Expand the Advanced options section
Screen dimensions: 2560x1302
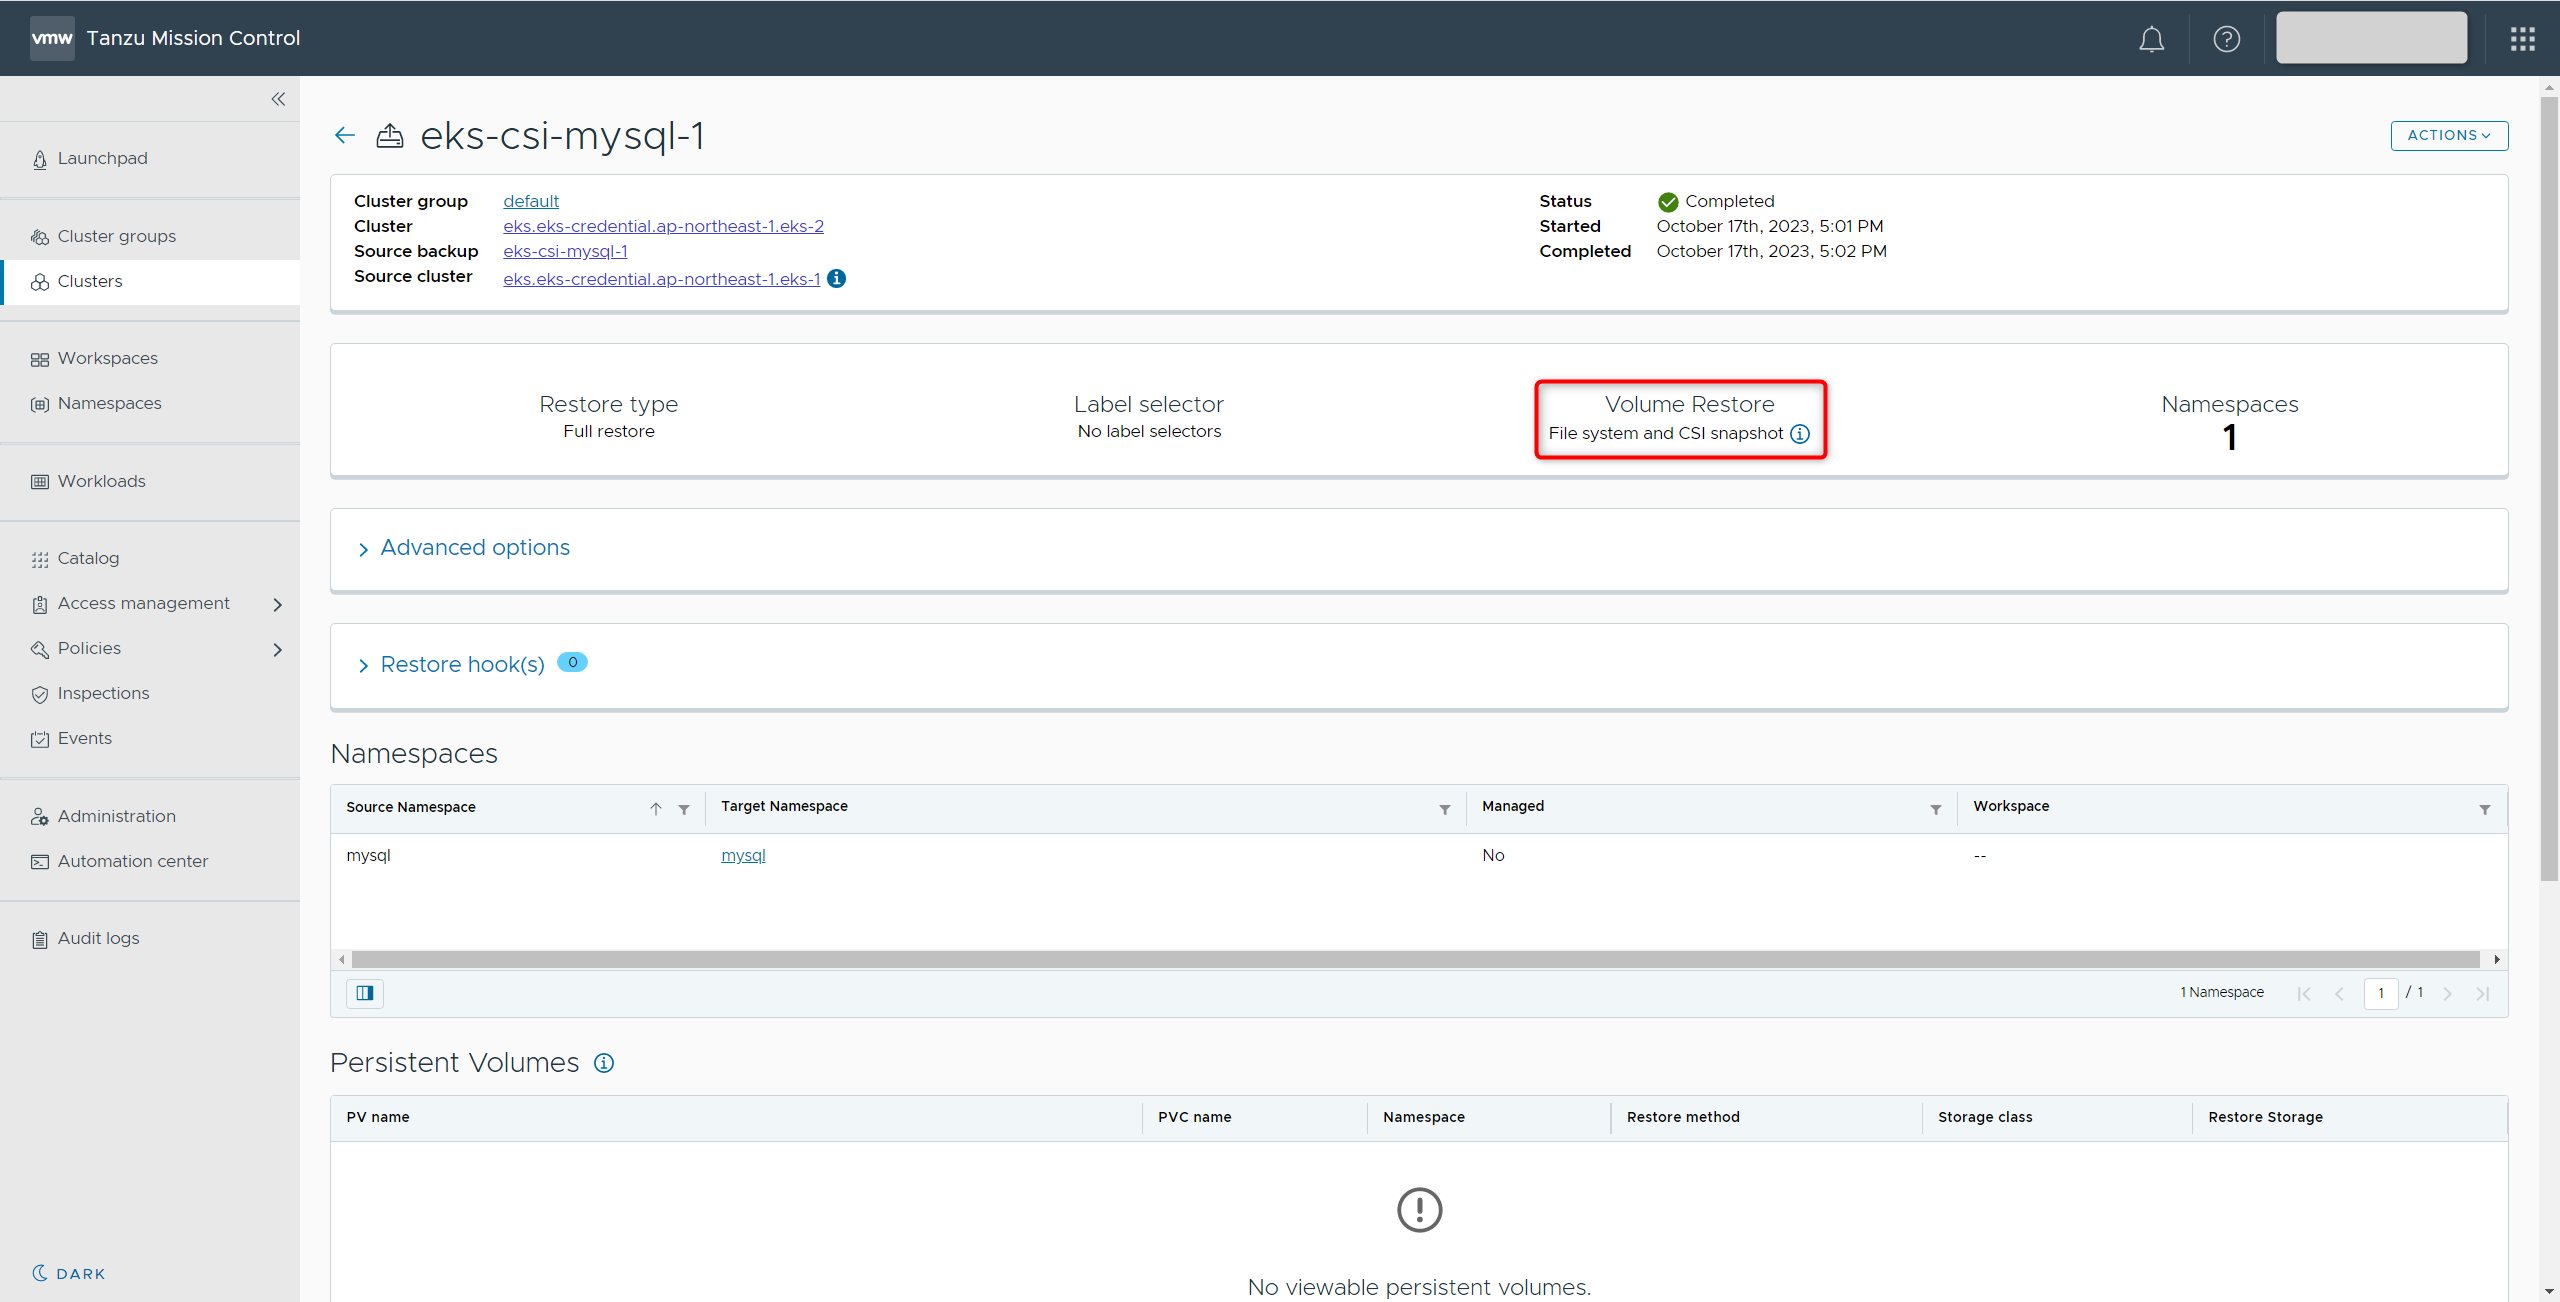point(474,548)
